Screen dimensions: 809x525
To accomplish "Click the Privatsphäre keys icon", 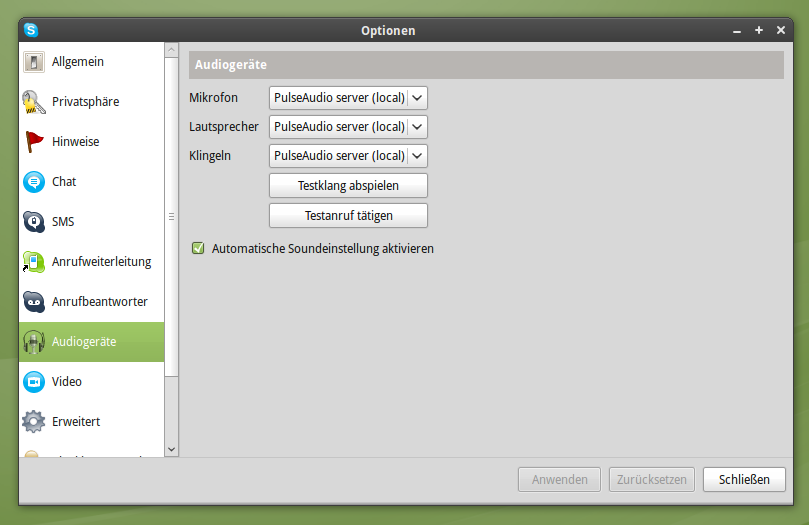I will pyautogui.click(x=34, y=102).
